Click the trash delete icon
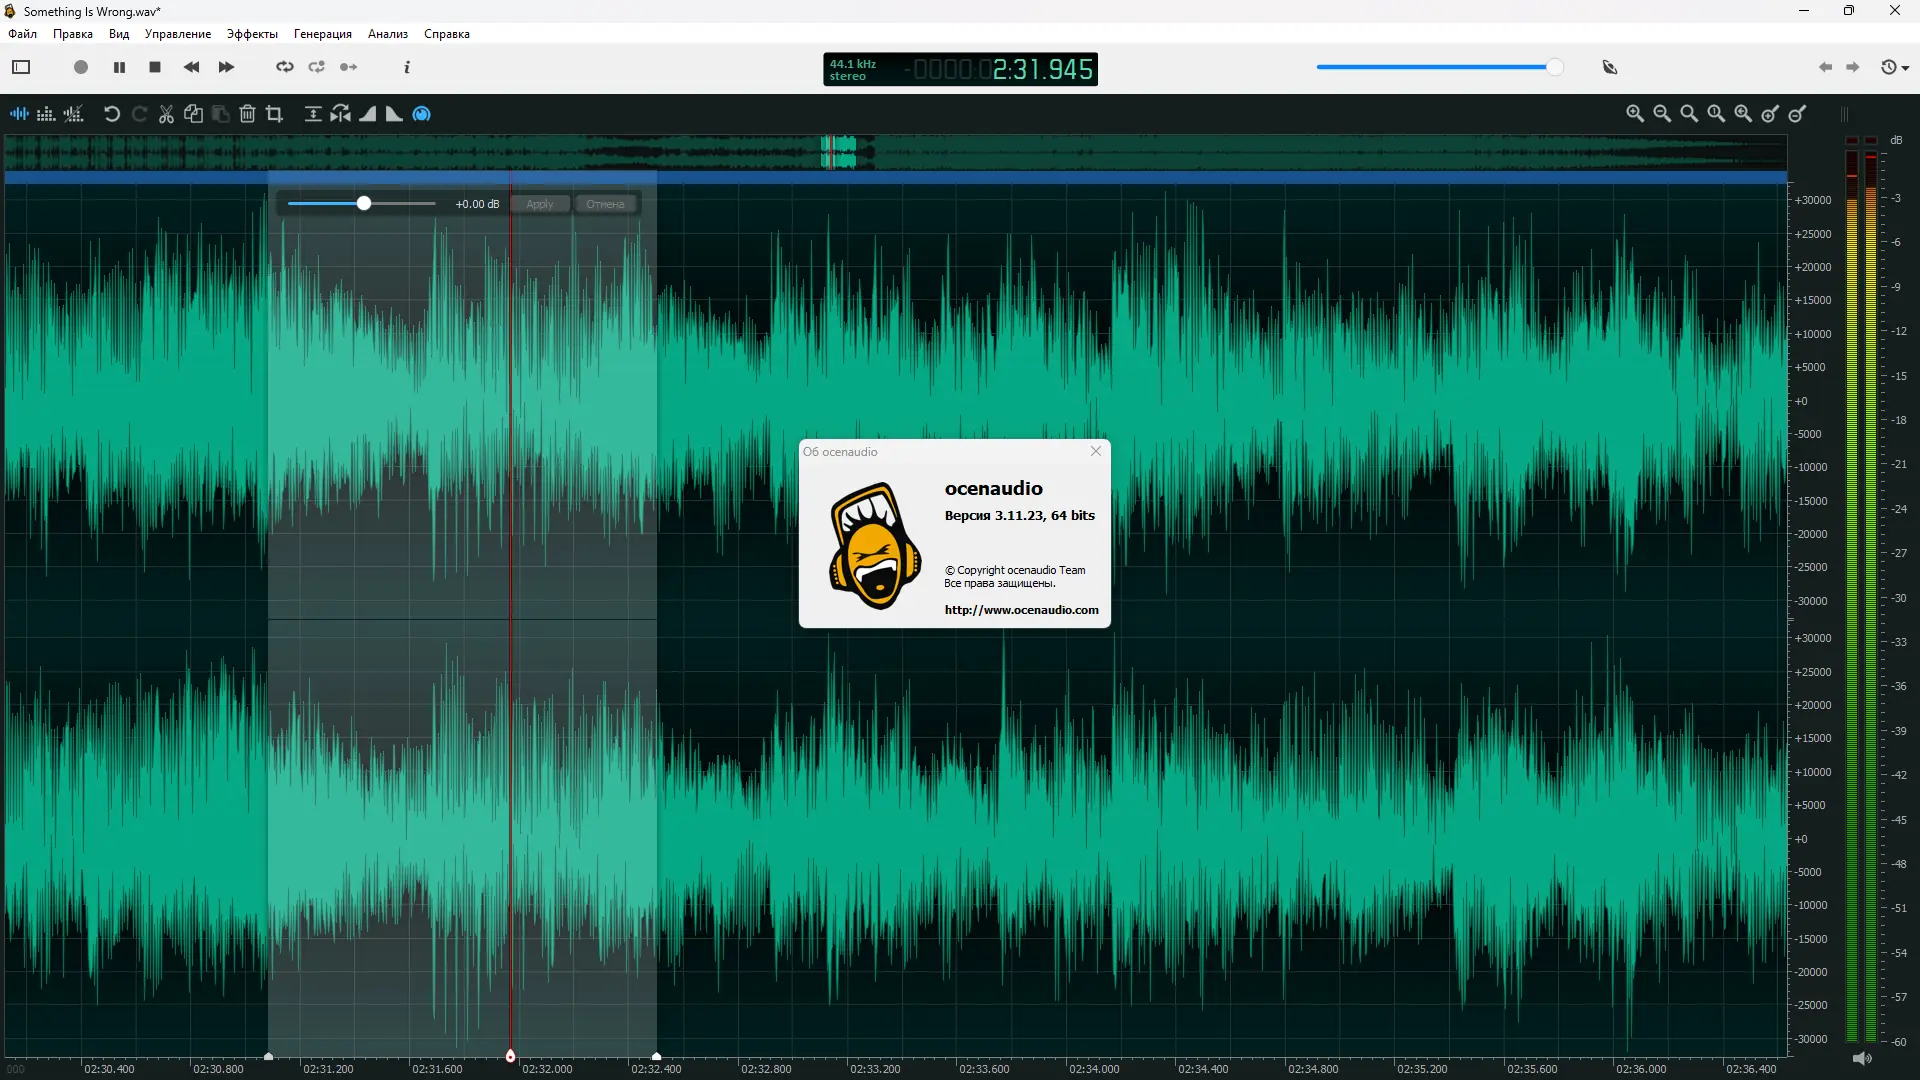This screenshot has height=1080, width=1920. tap(247, 114)
